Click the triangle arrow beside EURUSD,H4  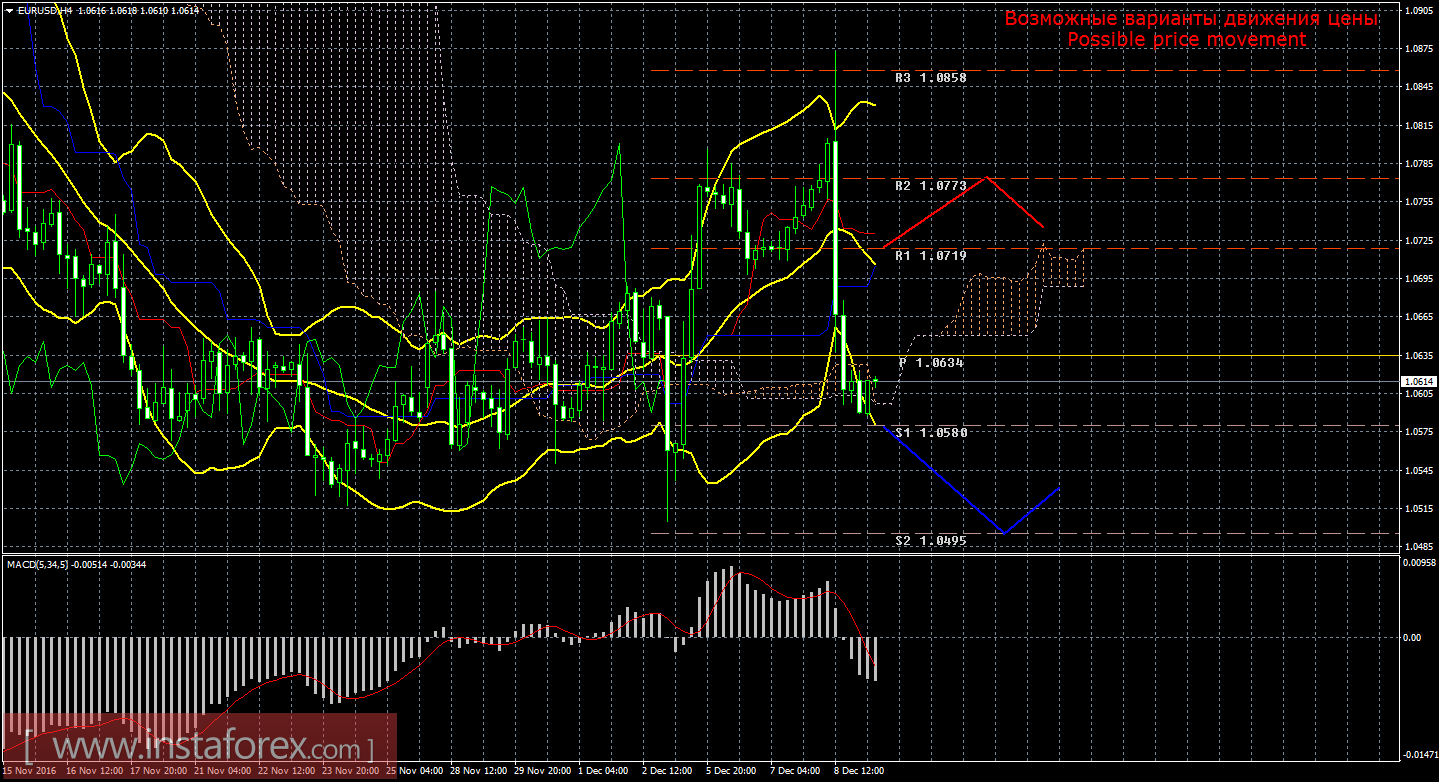8,10
